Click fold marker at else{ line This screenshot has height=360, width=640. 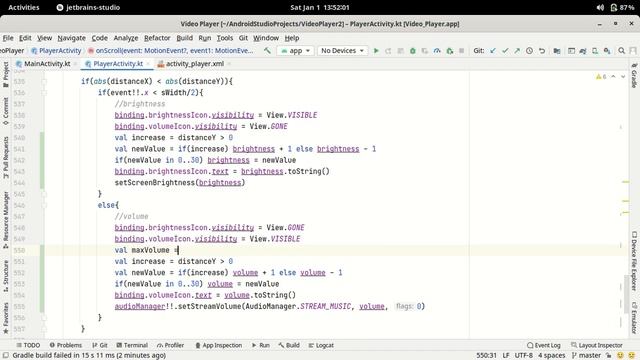click(44, 205)
